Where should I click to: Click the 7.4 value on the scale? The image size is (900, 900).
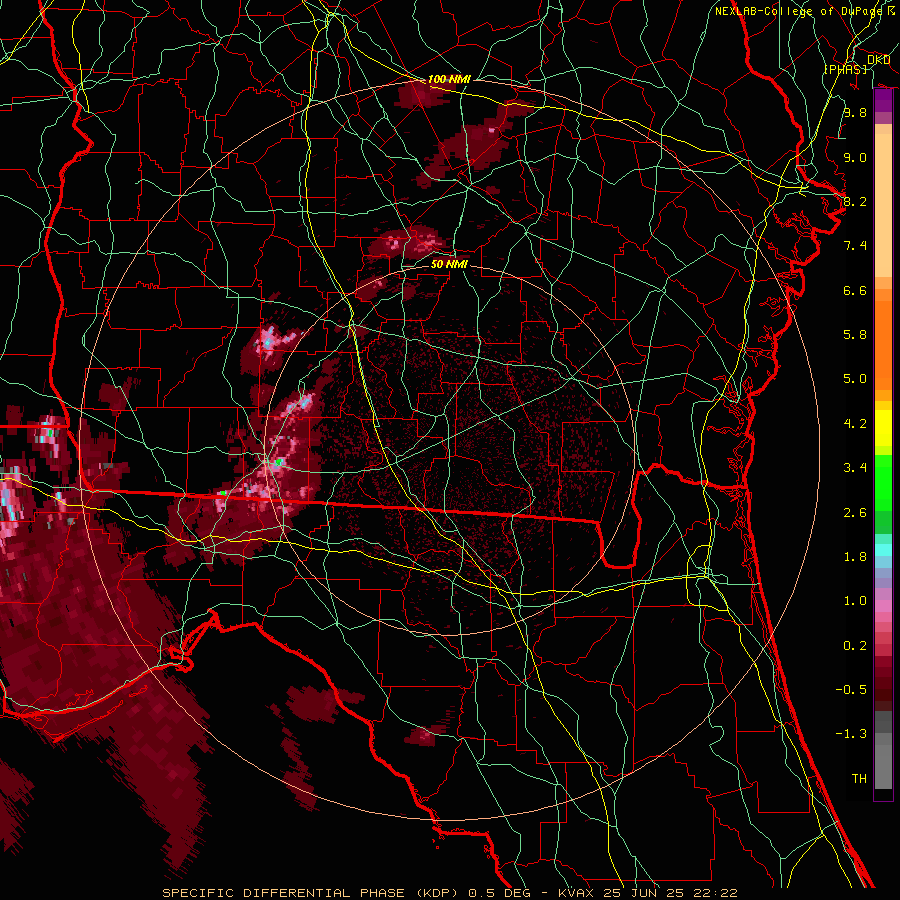(855, 246)
